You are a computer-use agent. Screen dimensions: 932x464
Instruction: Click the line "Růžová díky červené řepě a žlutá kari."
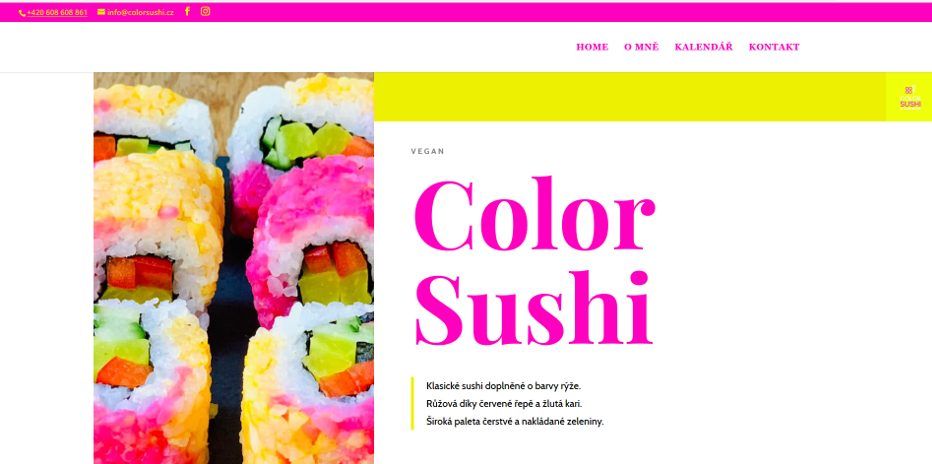504,404
